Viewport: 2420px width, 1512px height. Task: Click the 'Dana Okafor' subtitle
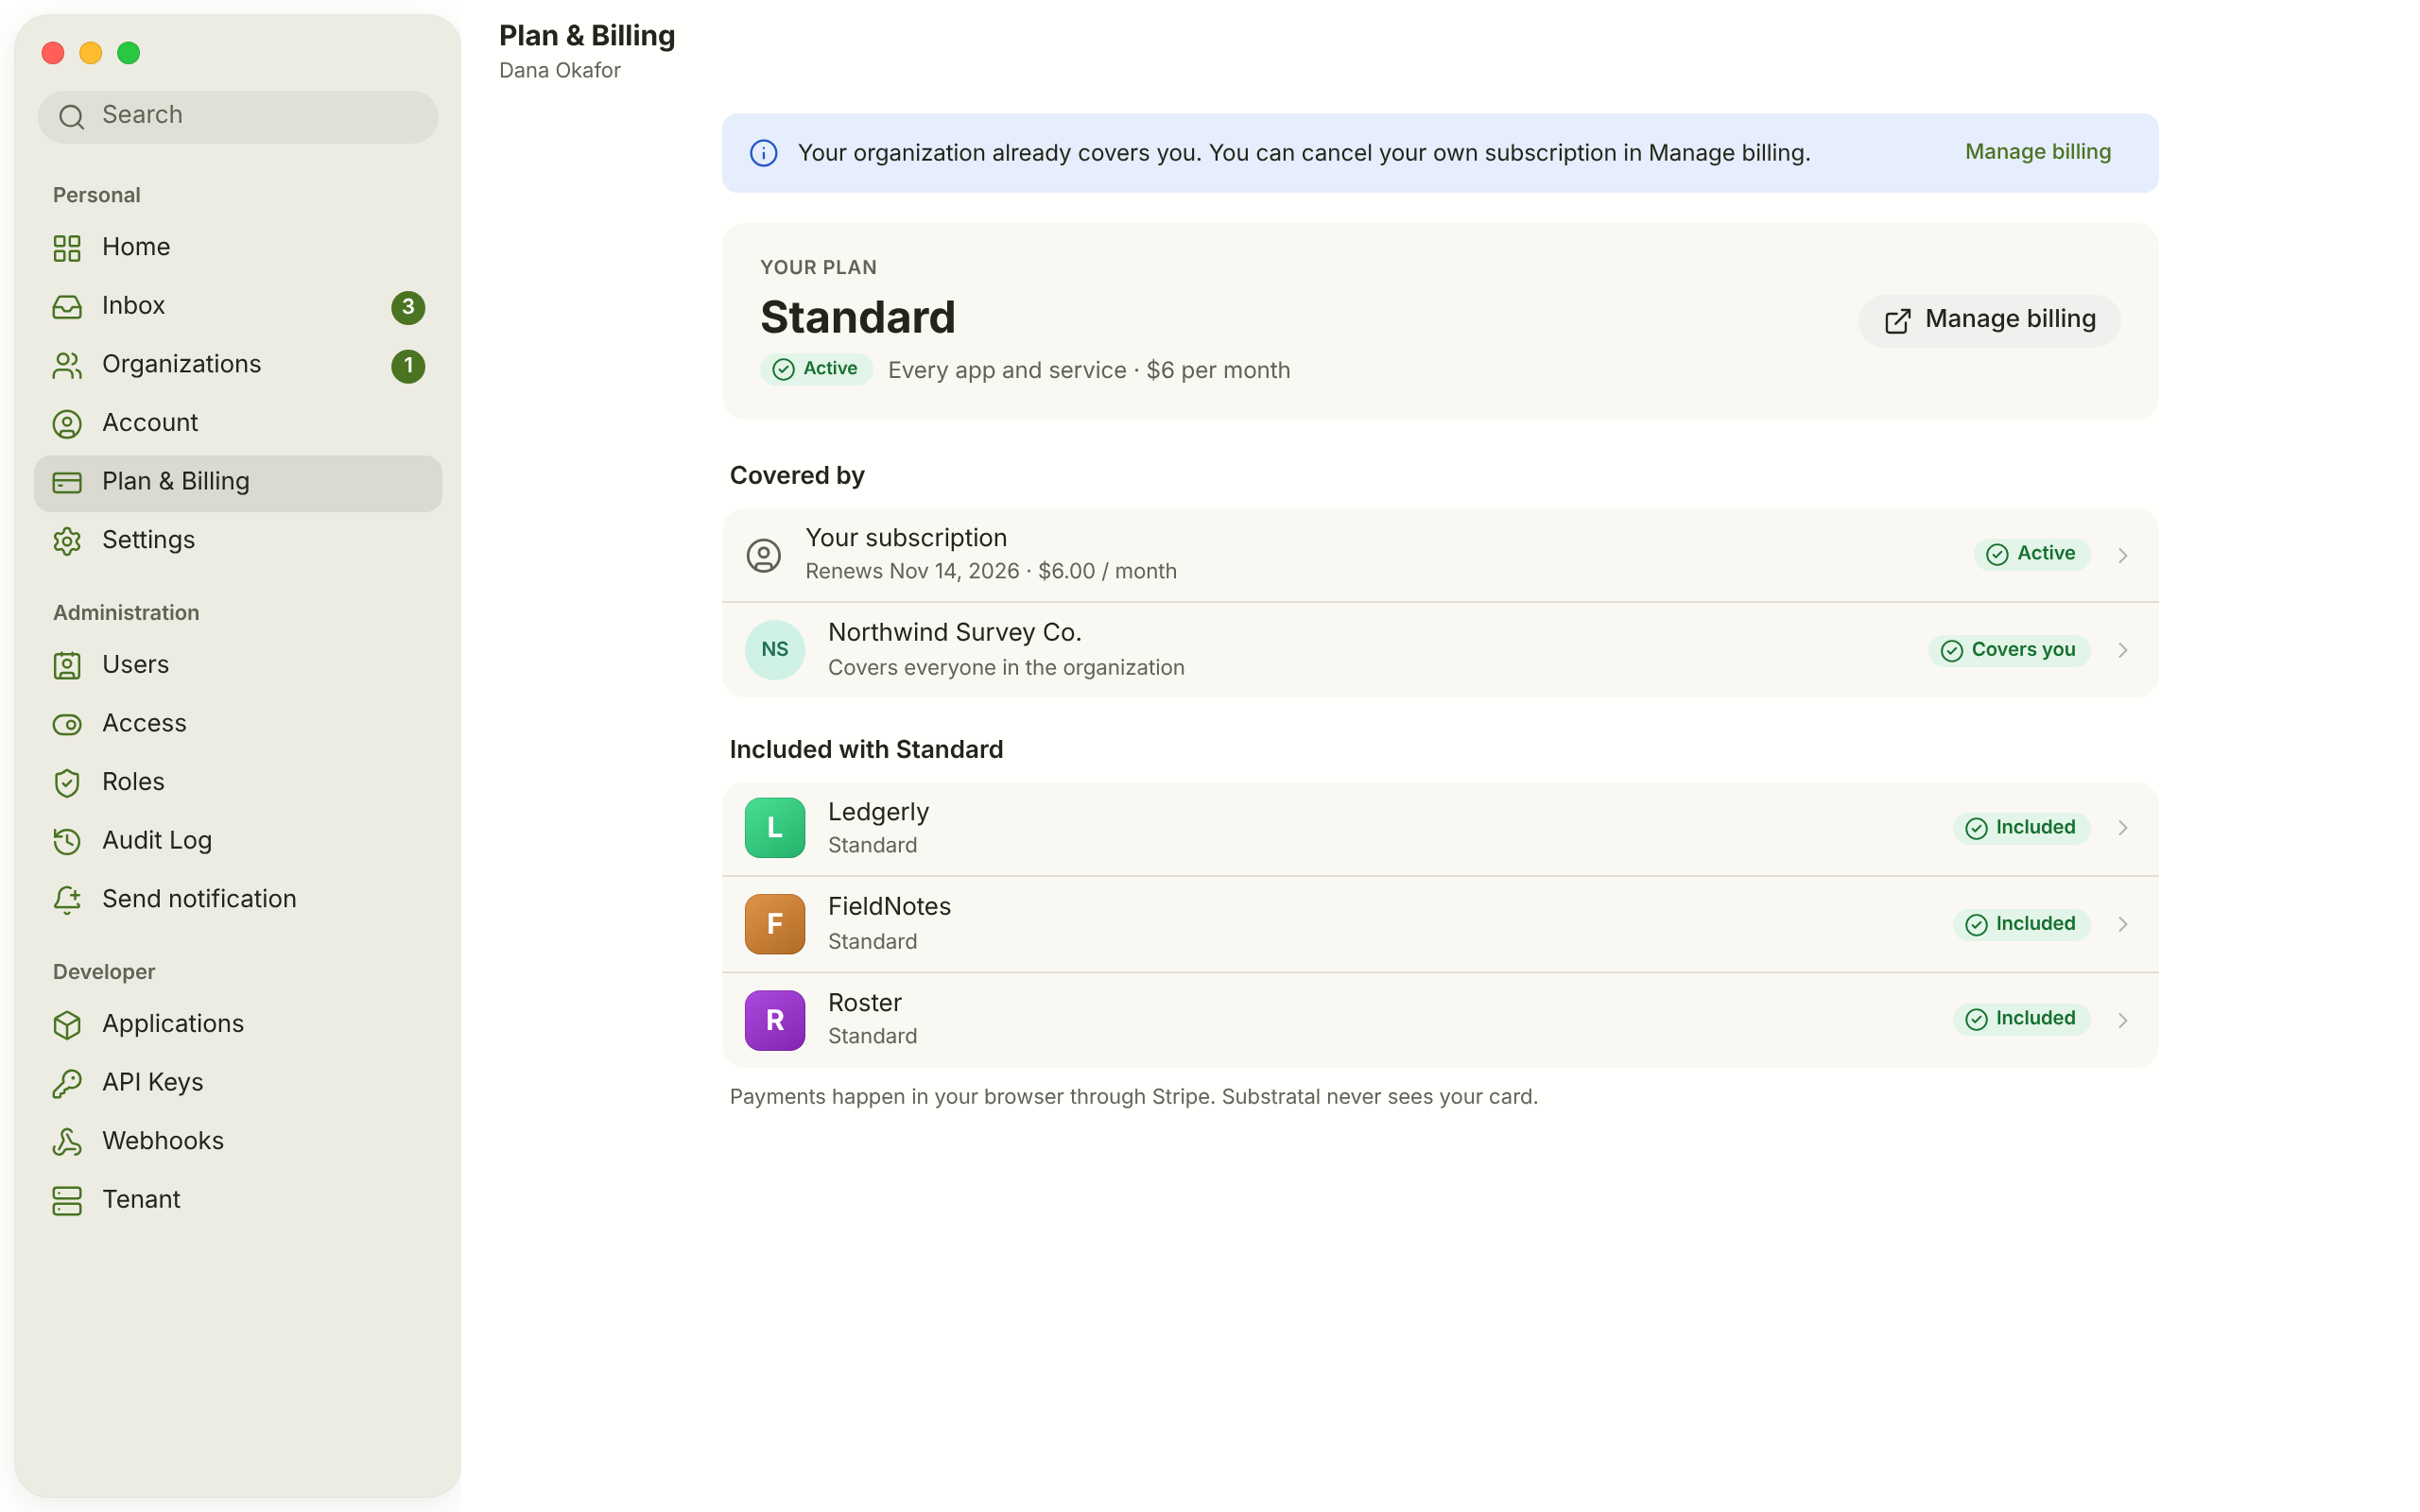tap(560, 71)
